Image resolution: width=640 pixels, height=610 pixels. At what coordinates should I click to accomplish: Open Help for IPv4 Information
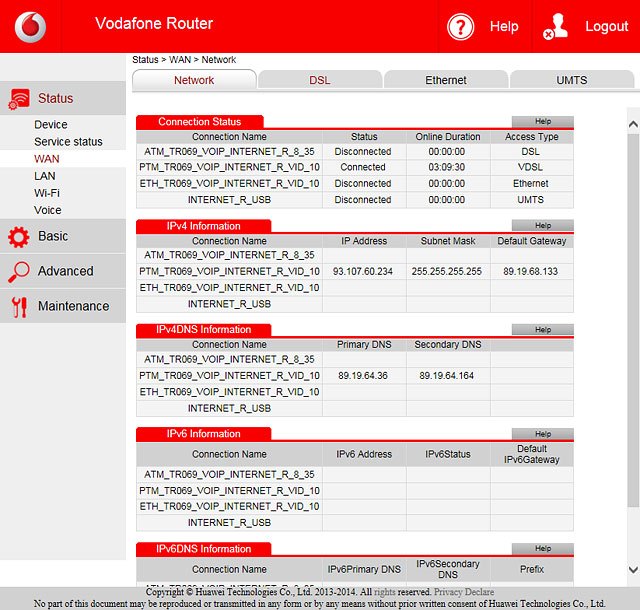click(x=543, y=225)
